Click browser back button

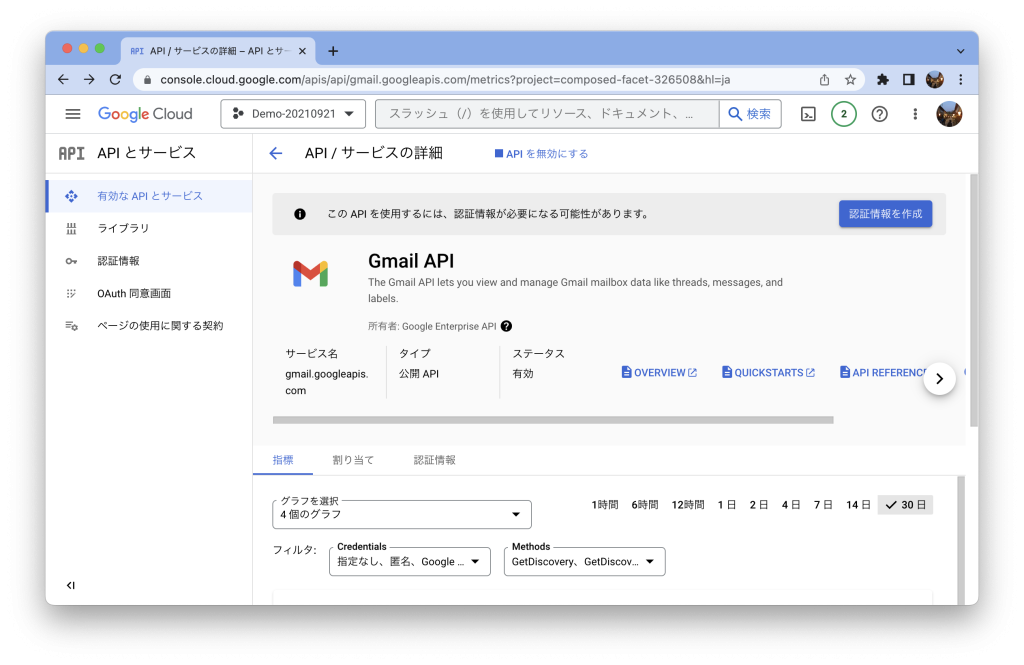(63, 80)
